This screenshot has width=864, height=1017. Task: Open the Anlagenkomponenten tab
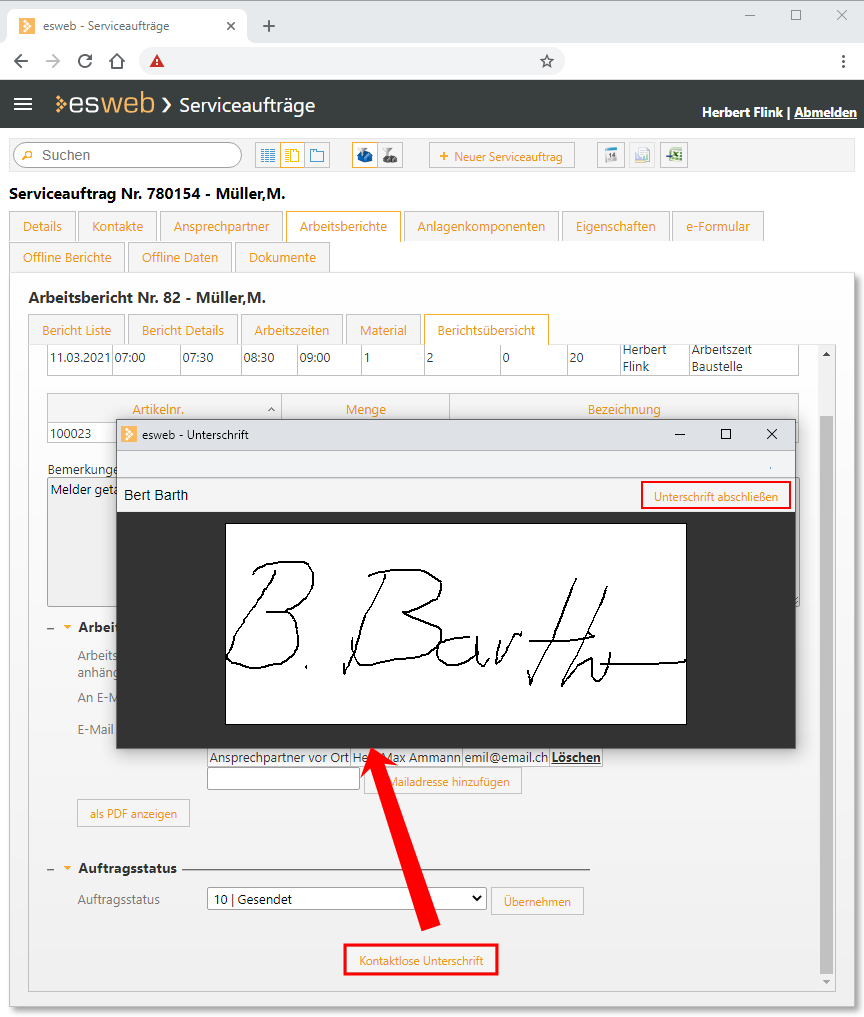tap(481, 226)
